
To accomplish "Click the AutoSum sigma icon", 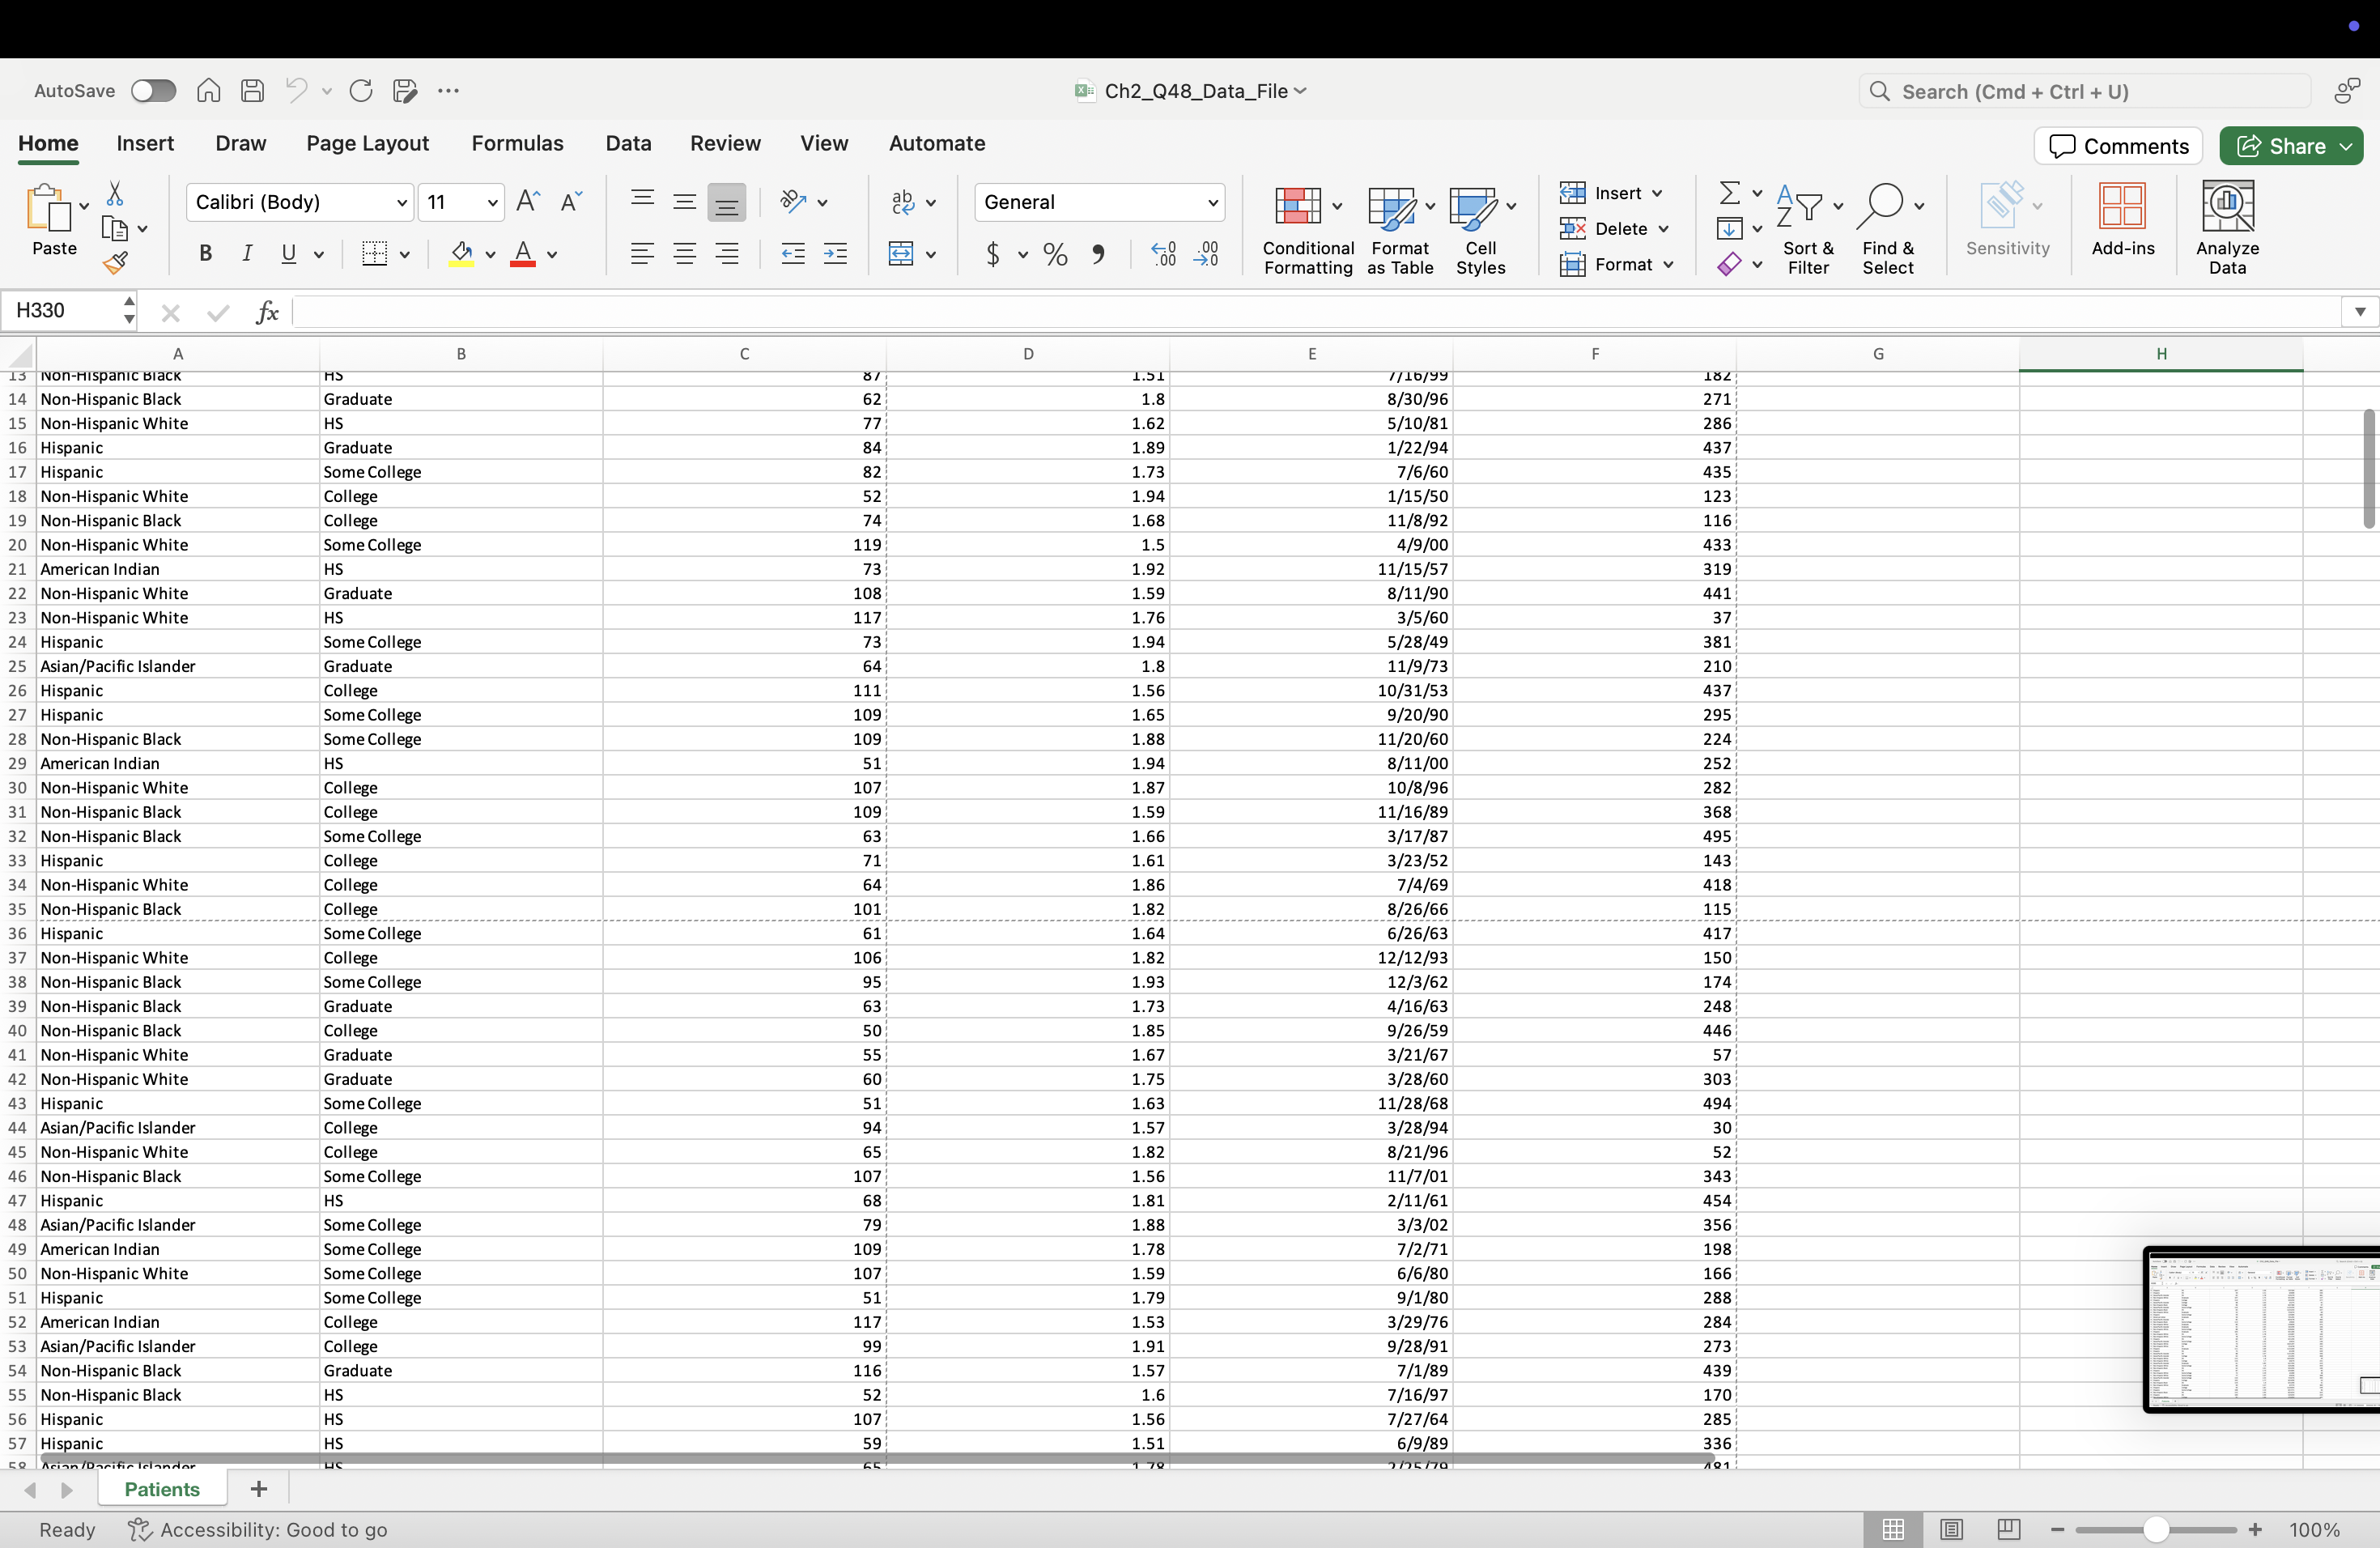I will (1729, 192).
